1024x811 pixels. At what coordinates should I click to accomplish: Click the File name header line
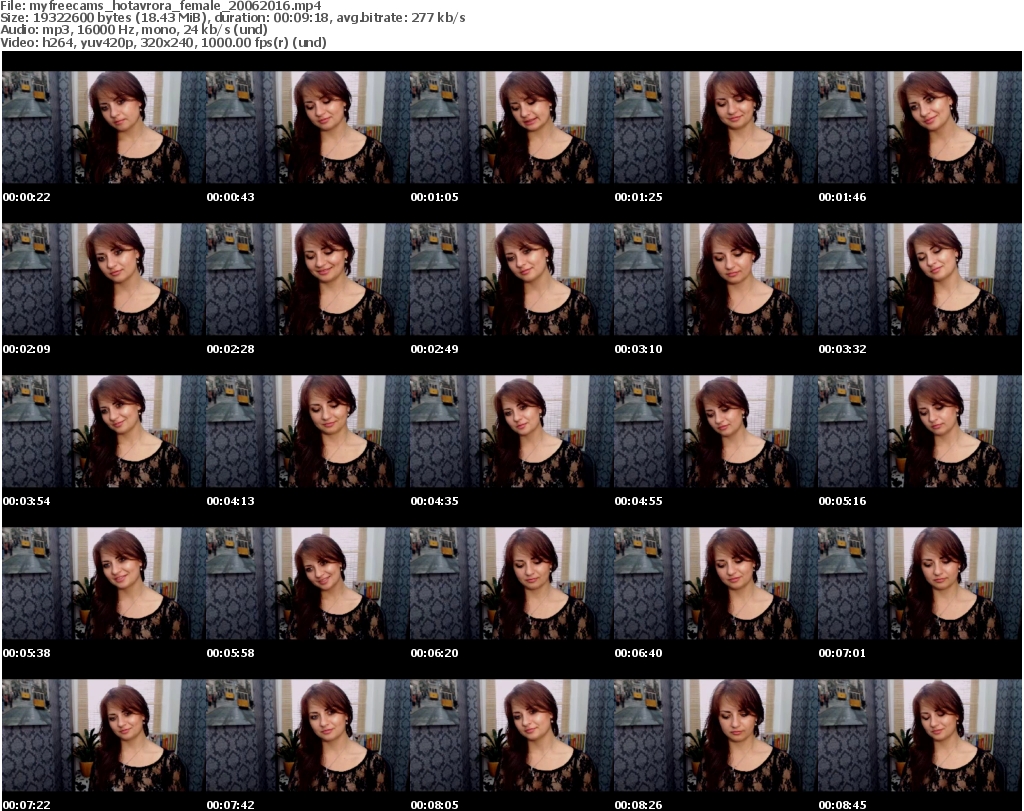161,6
